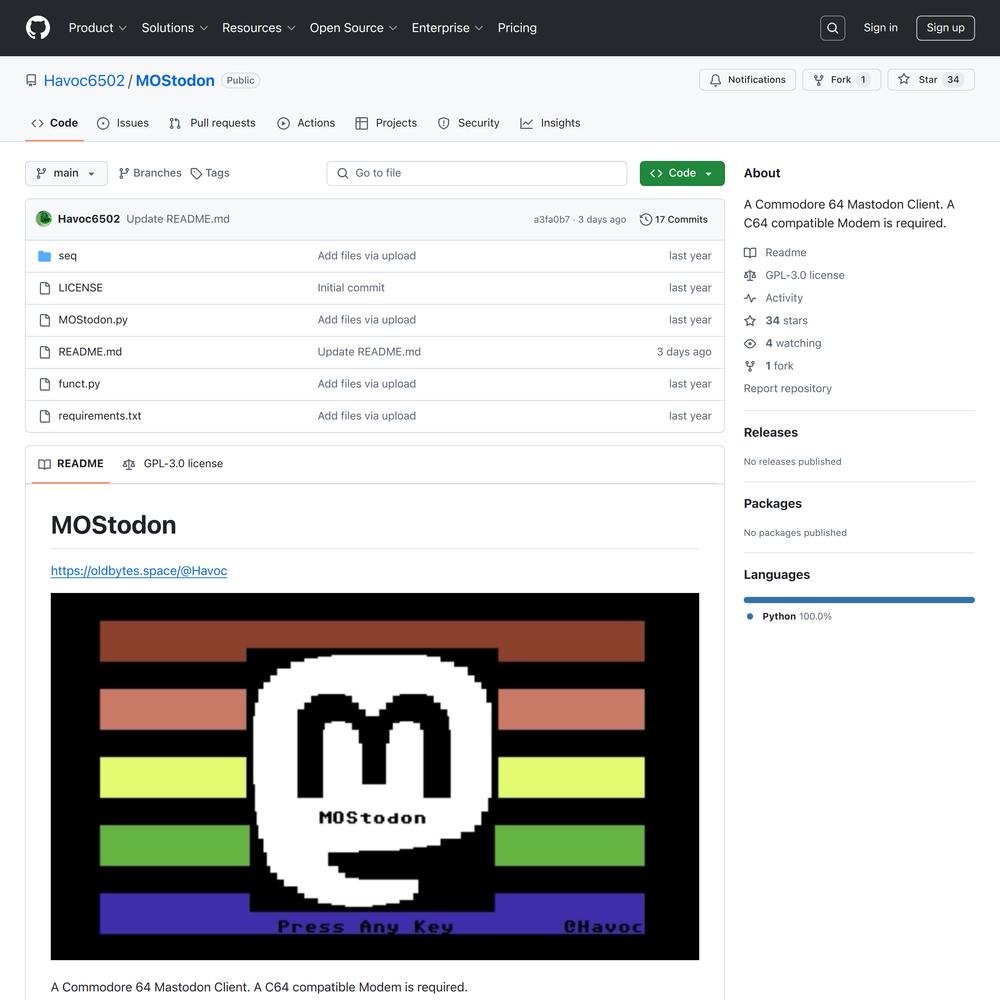This screenshot has height=1000, width=1000.
Task: Click the watching eye icon in About
Action: tap(750, 343)
